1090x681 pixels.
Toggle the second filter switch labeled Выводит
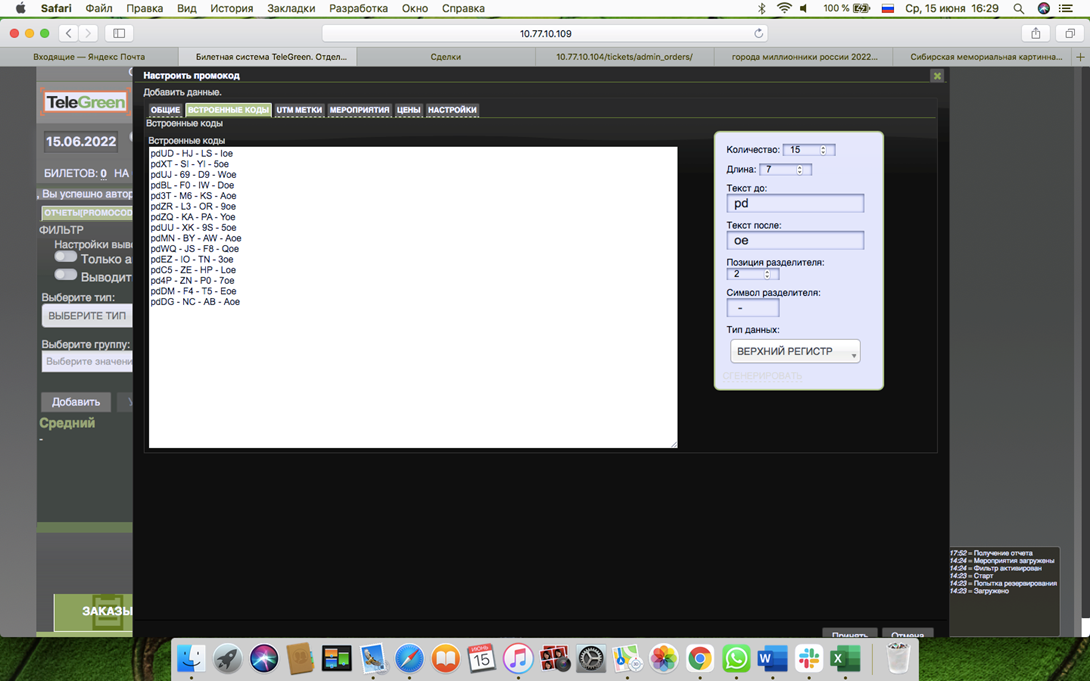66,275
